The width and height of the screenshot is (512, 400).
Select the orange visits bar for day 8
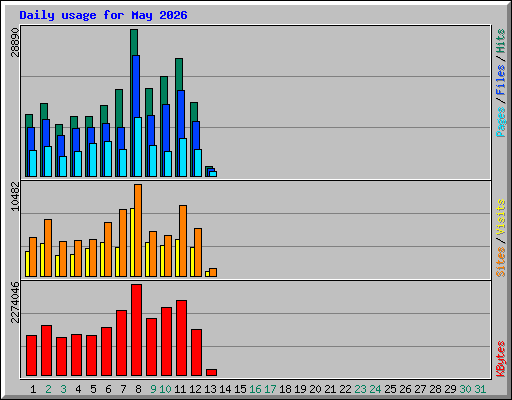coord(138,230)
